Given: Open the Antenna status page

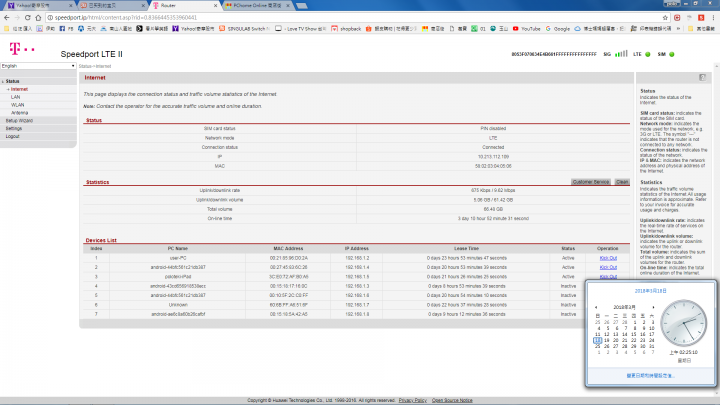Looking at the screenshot, I should click(19, 112).
